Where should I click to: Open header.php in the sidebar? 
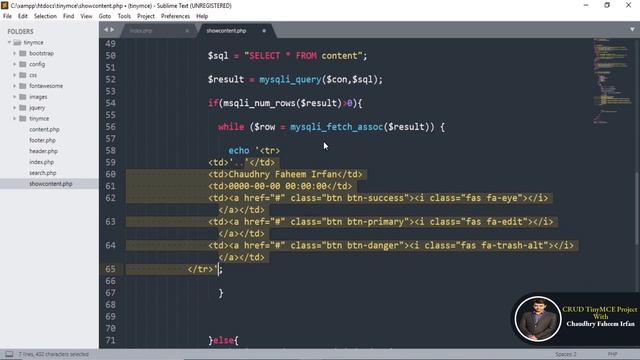[x=43, y=151]
